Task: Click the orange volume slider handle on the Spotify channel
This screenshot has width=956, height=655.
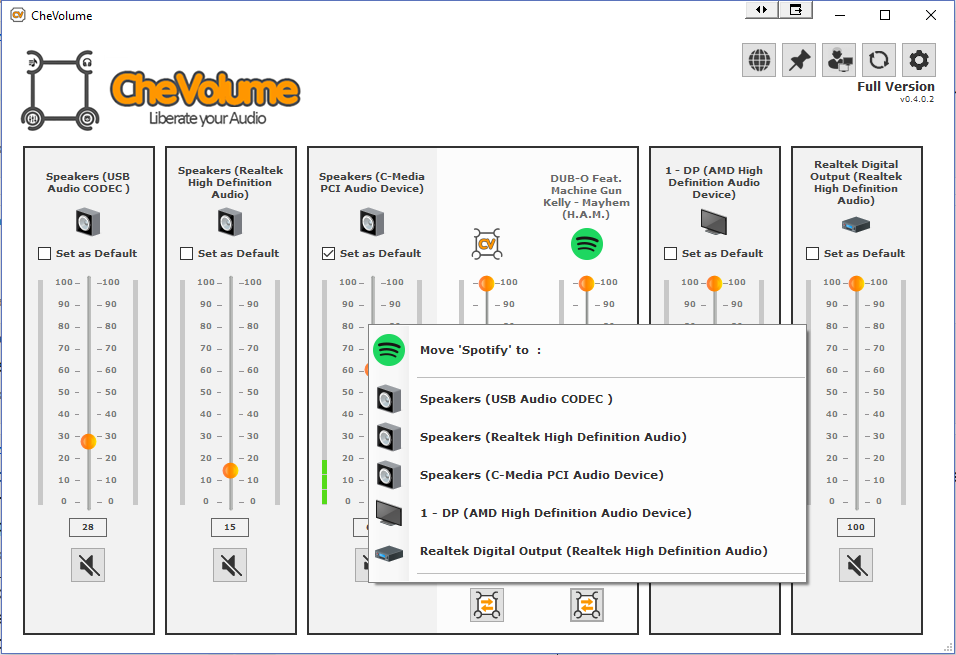Action: [x=586, y=283]
